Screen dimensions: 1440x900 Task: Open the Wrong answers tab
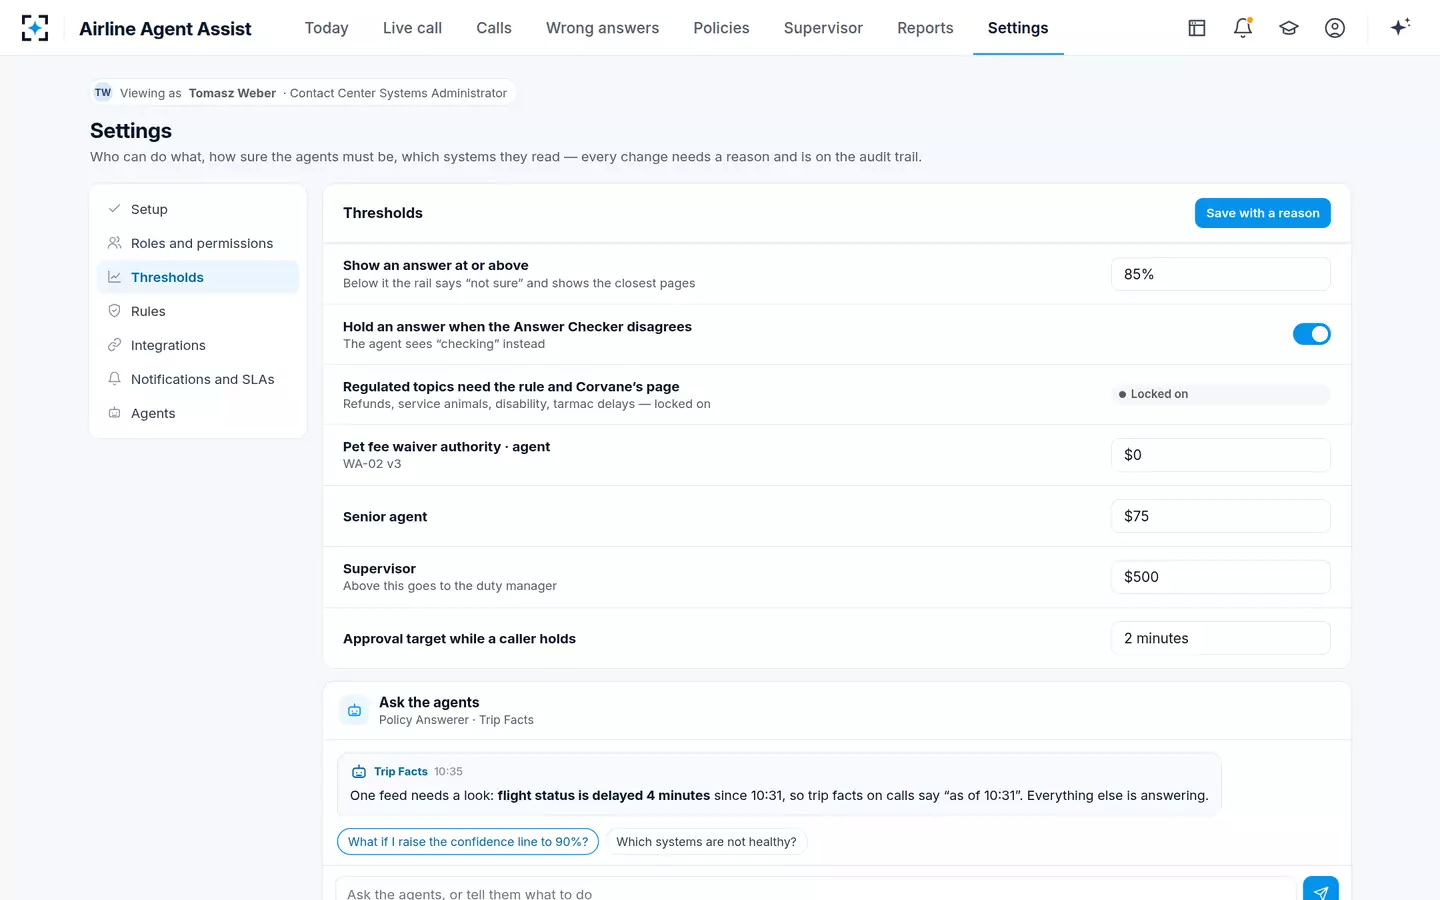(x=602, y=28)
